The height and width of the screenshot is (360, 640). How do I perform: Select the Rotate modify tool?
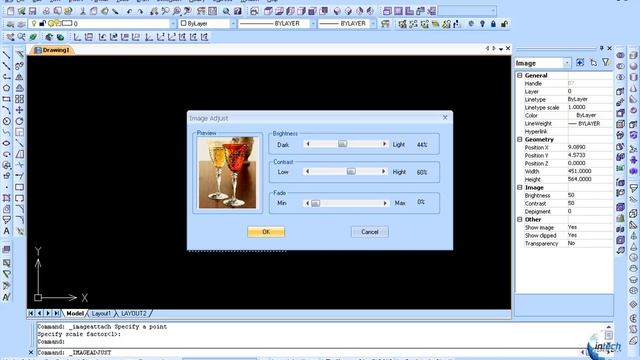tap(19, 121)
